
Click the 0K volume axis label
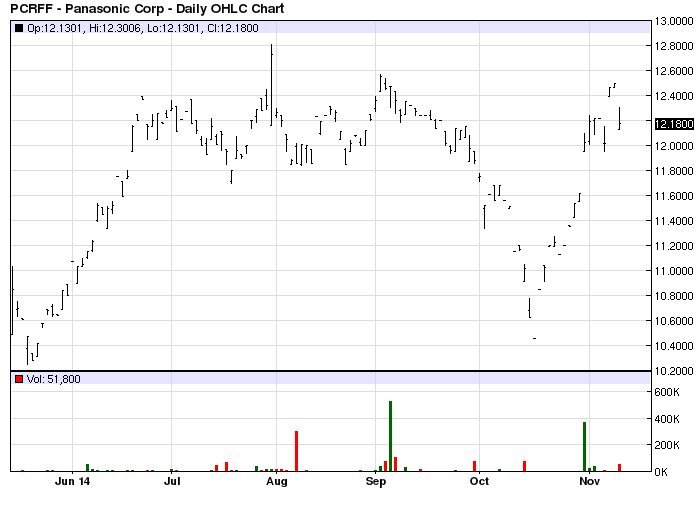pyautogui.click(x=661, y=472)
